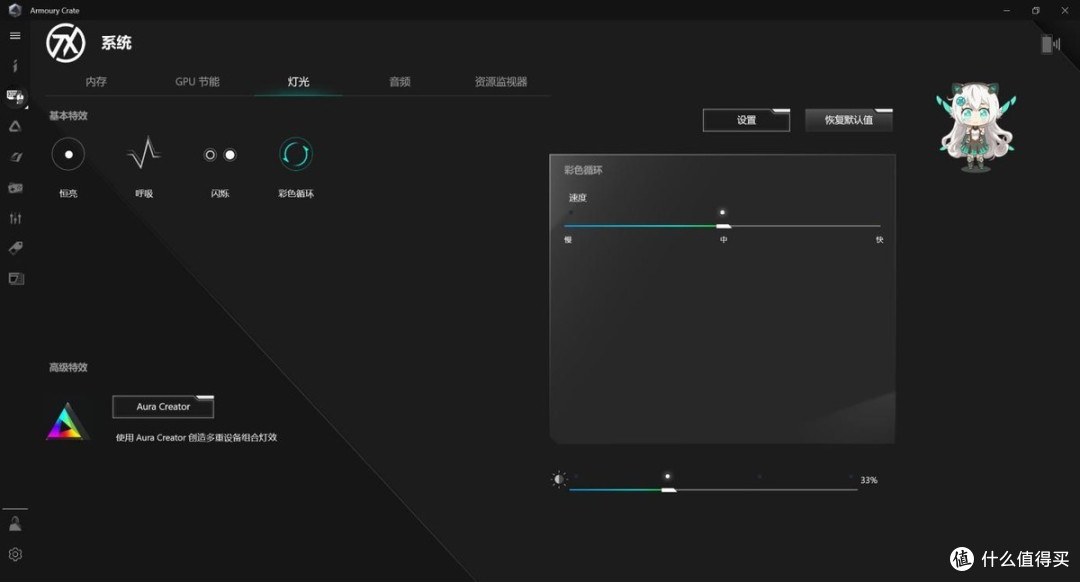1080x582 pixels.
Task: Open the Settings gear at sidebar bottom
Action: pyautogui.click(x=15, y=554)
